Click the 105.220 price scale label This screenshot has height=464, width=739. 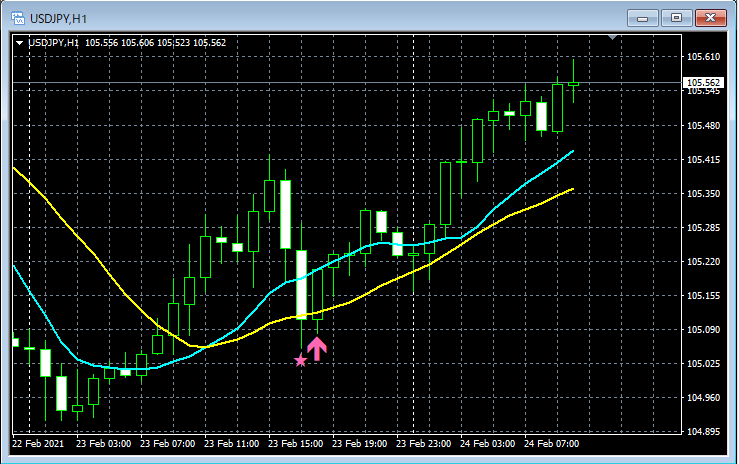pos(704,262)
